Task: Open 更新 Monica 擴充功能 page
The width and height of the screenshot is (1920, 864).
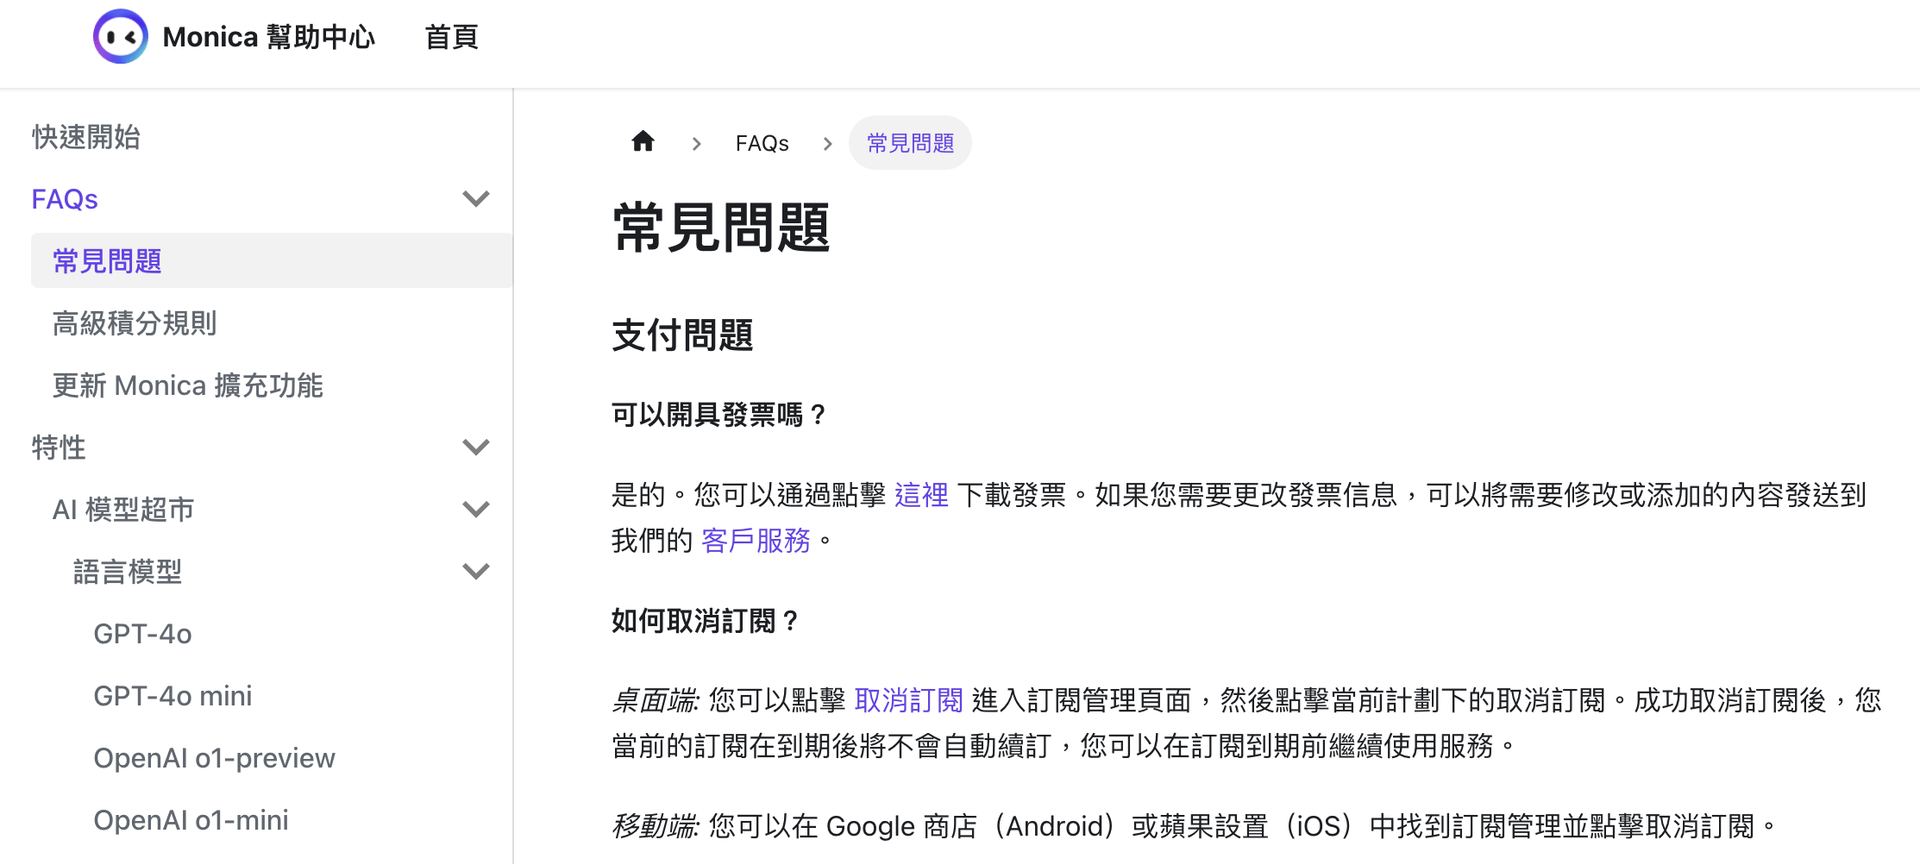Action: coord(187,385)
